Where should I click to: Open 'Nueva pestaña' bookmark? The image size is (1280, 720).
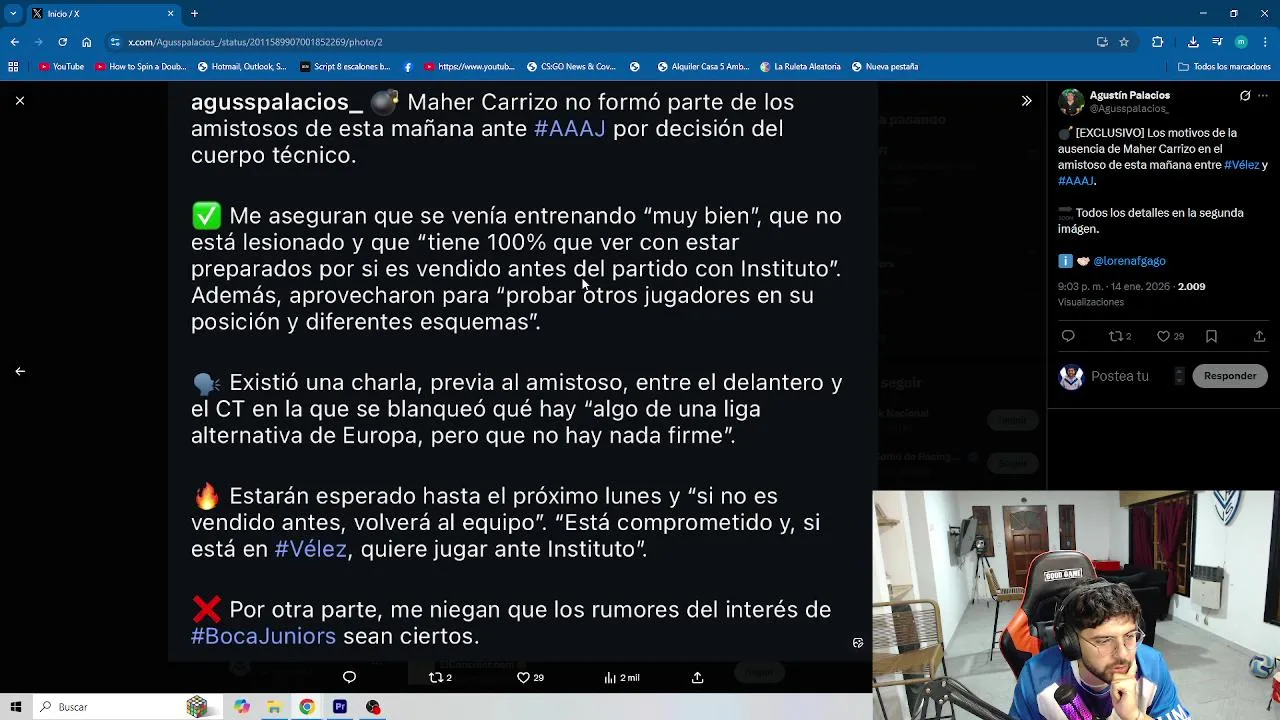tap(885, 67)
